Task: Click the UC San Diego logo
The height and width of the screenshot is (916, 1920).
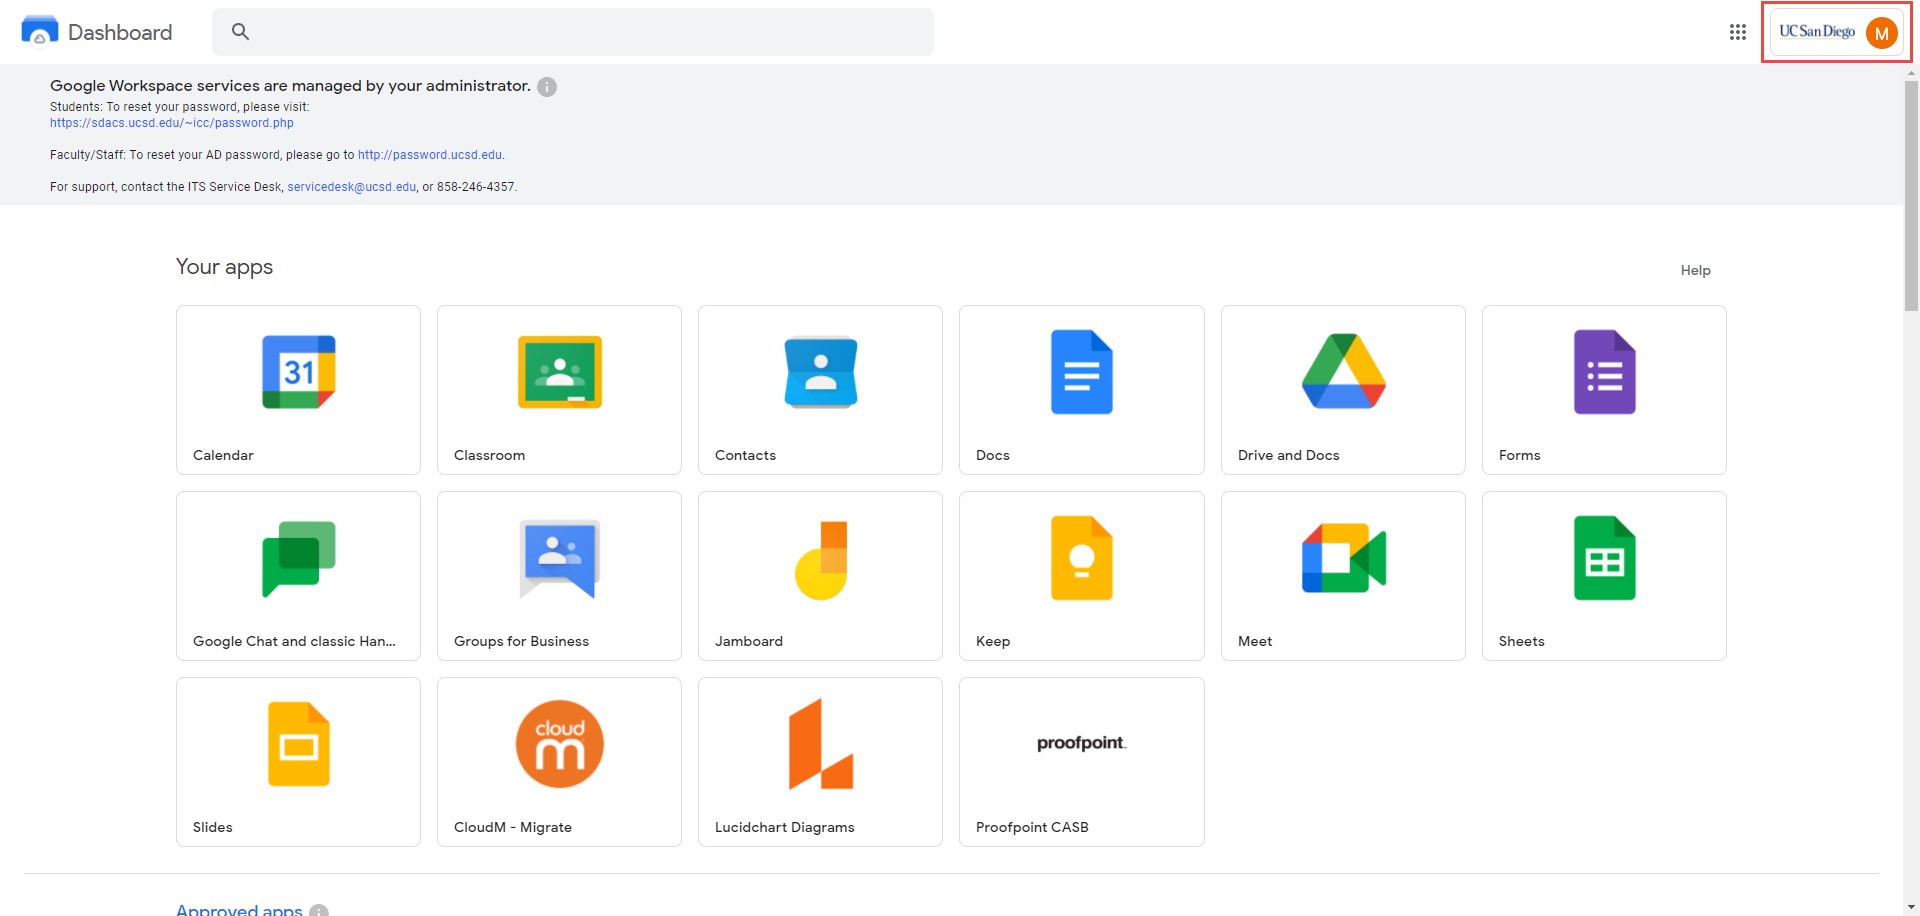Action: pyautogui.click(x=1817, y=32)
